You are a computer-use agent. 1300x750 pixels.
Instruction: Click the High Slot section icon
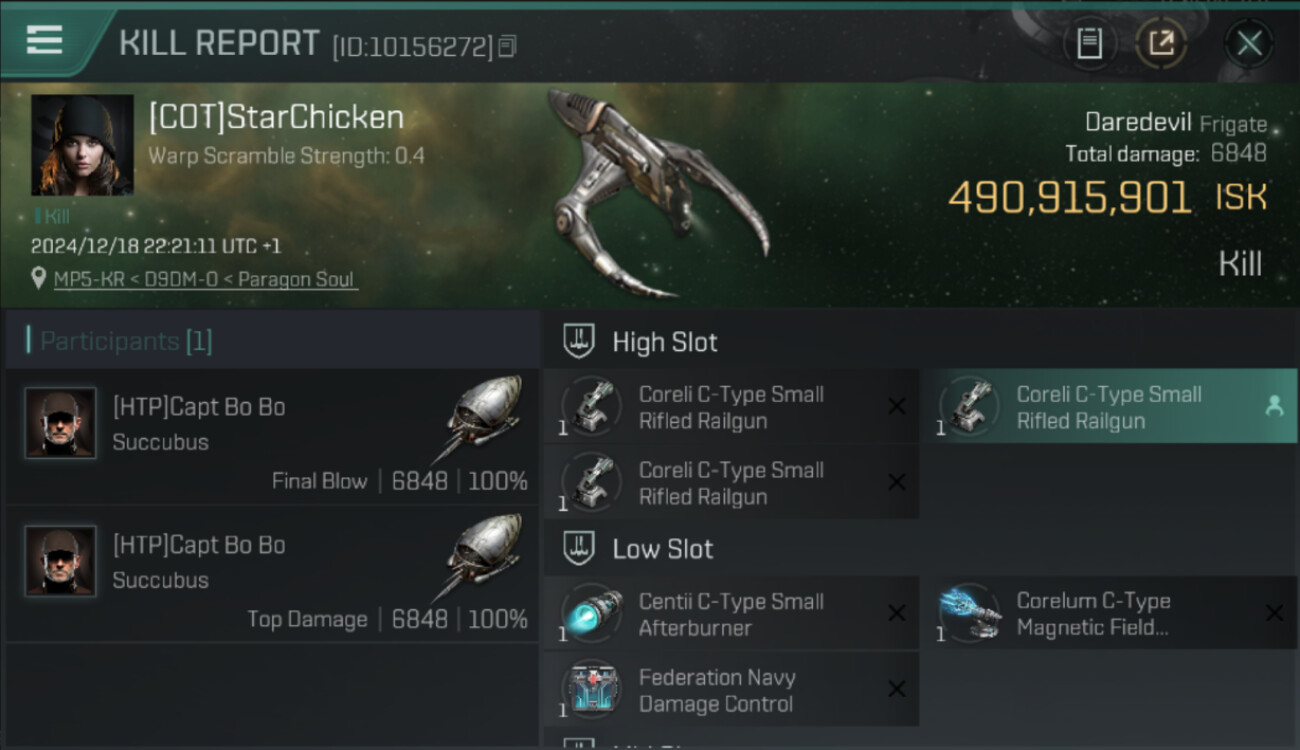pyautogui.click(x=579, y=342)
